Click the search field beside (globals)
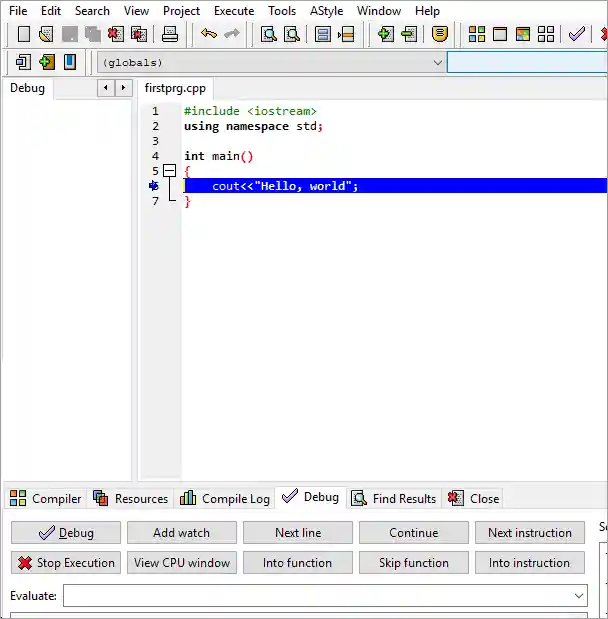 tap(527, 63)
